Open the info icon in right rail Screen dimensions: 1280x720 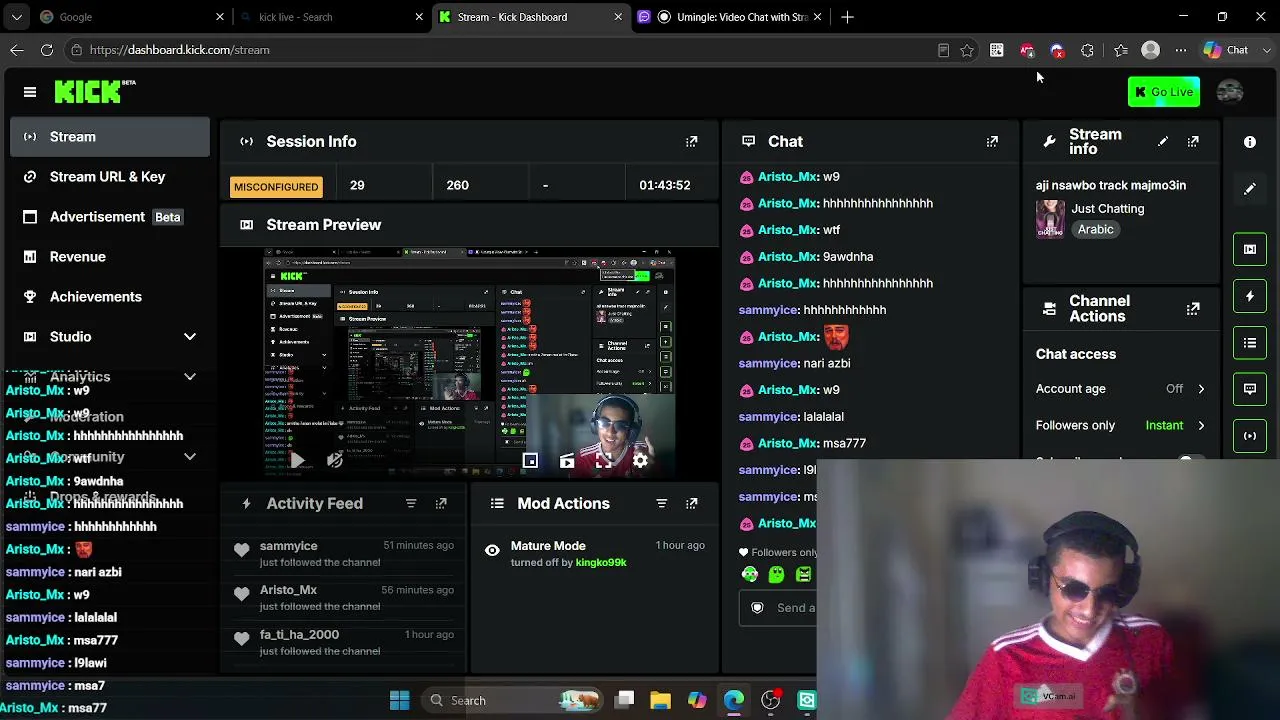1250,143
